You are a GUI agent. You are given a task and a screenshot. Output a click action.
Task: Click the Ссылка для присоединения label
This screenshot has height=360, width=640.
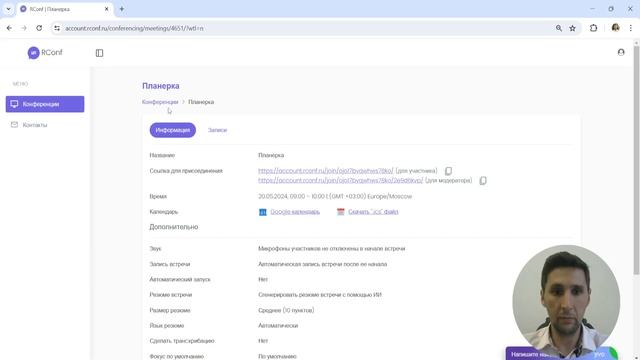click(186, 171)
